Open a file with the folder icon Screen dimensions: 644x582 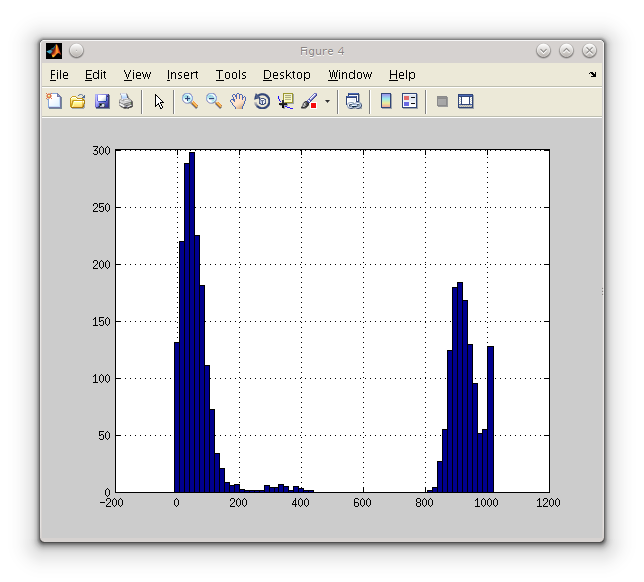tap(77, 101)
